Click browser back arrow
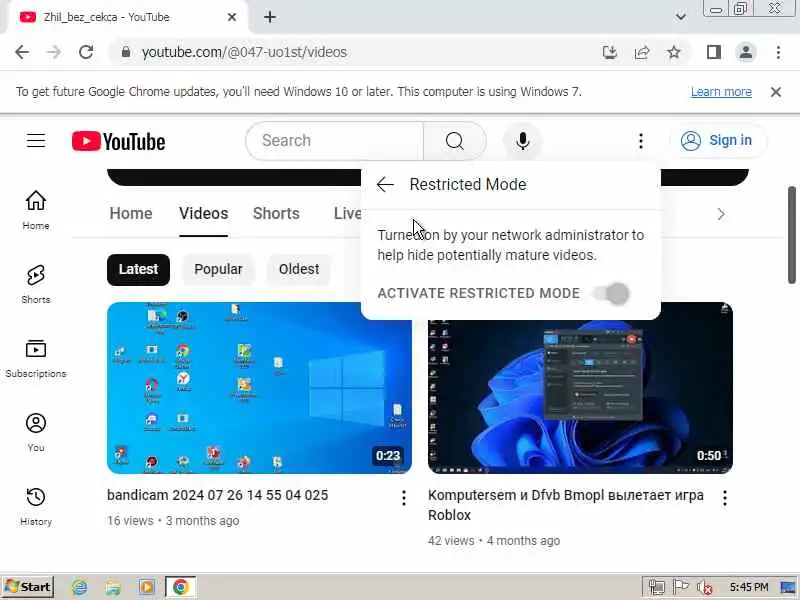The image size is (800, 600). click(22, 52)
